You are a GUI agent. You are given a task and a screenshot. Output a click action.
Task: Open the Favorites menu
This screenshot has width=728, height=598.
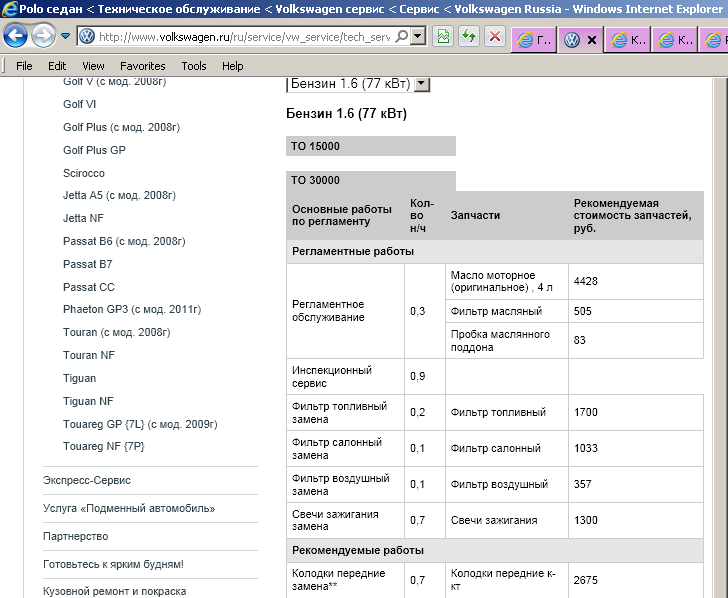(x=142, y=66)
